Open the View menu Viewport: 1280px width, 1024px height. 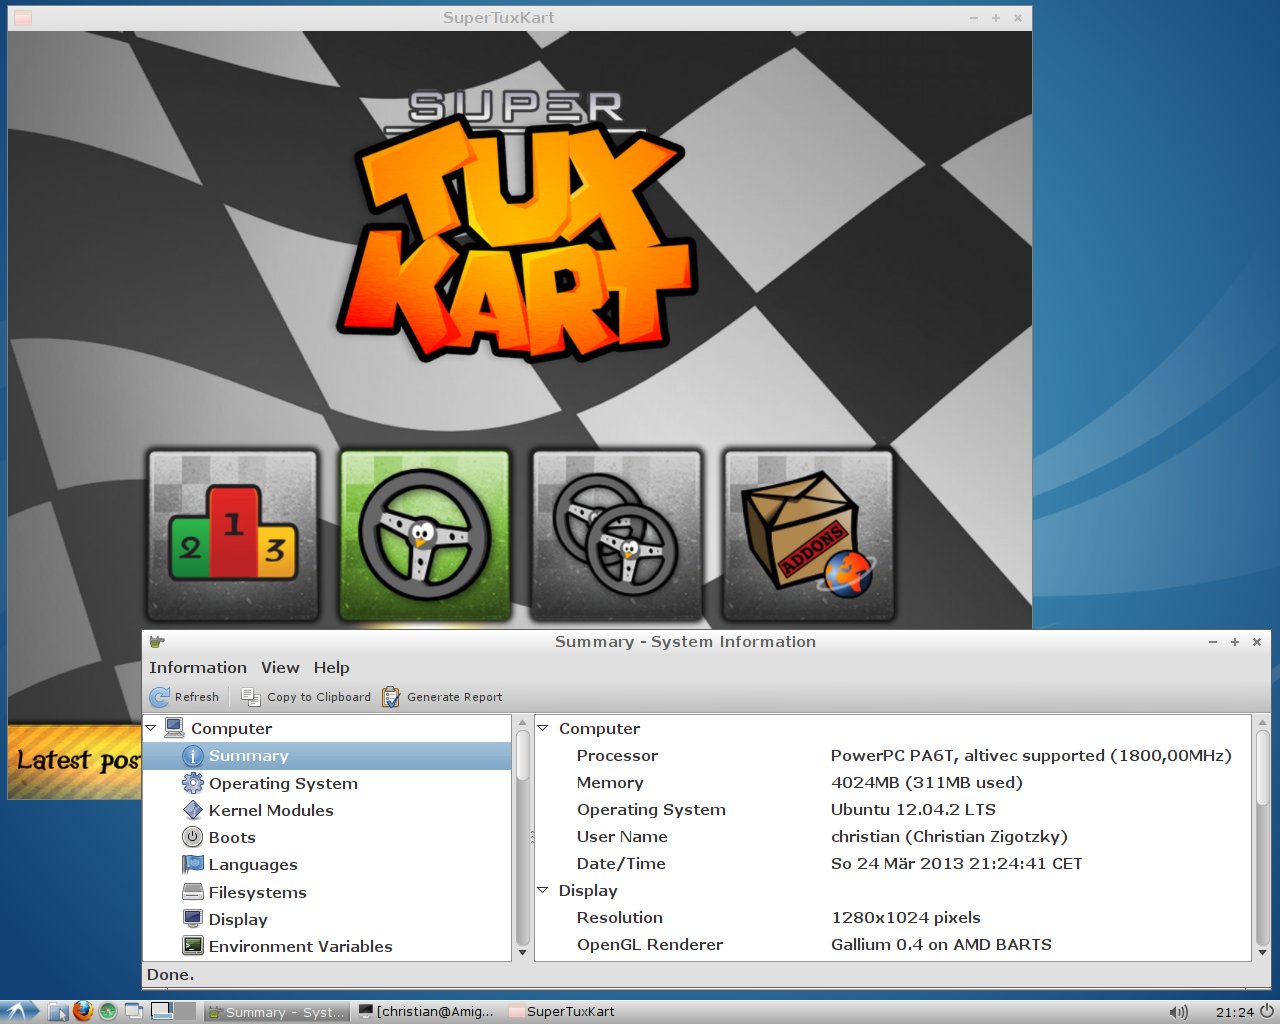click(x=280, y=668)
